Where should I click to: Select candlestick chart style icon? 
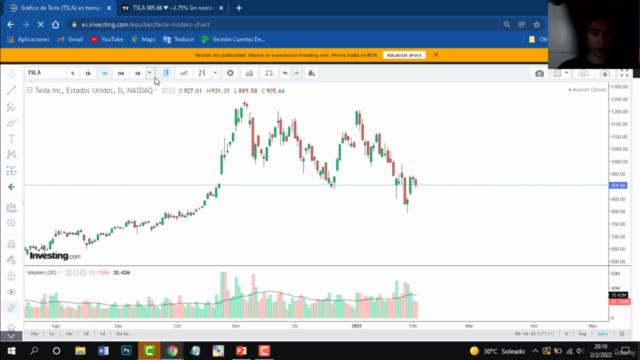pyautogui.click(x=166, y=73)
